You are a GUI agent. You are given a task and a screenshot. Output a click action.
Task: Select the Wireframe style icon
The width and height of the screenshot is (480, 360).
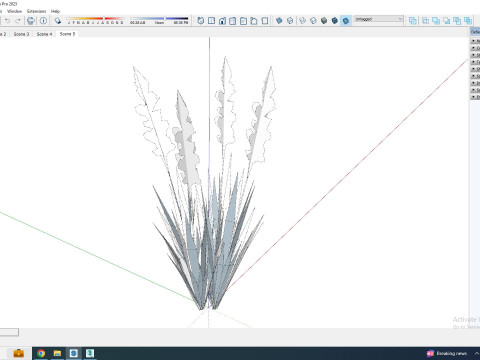(302, 21)
